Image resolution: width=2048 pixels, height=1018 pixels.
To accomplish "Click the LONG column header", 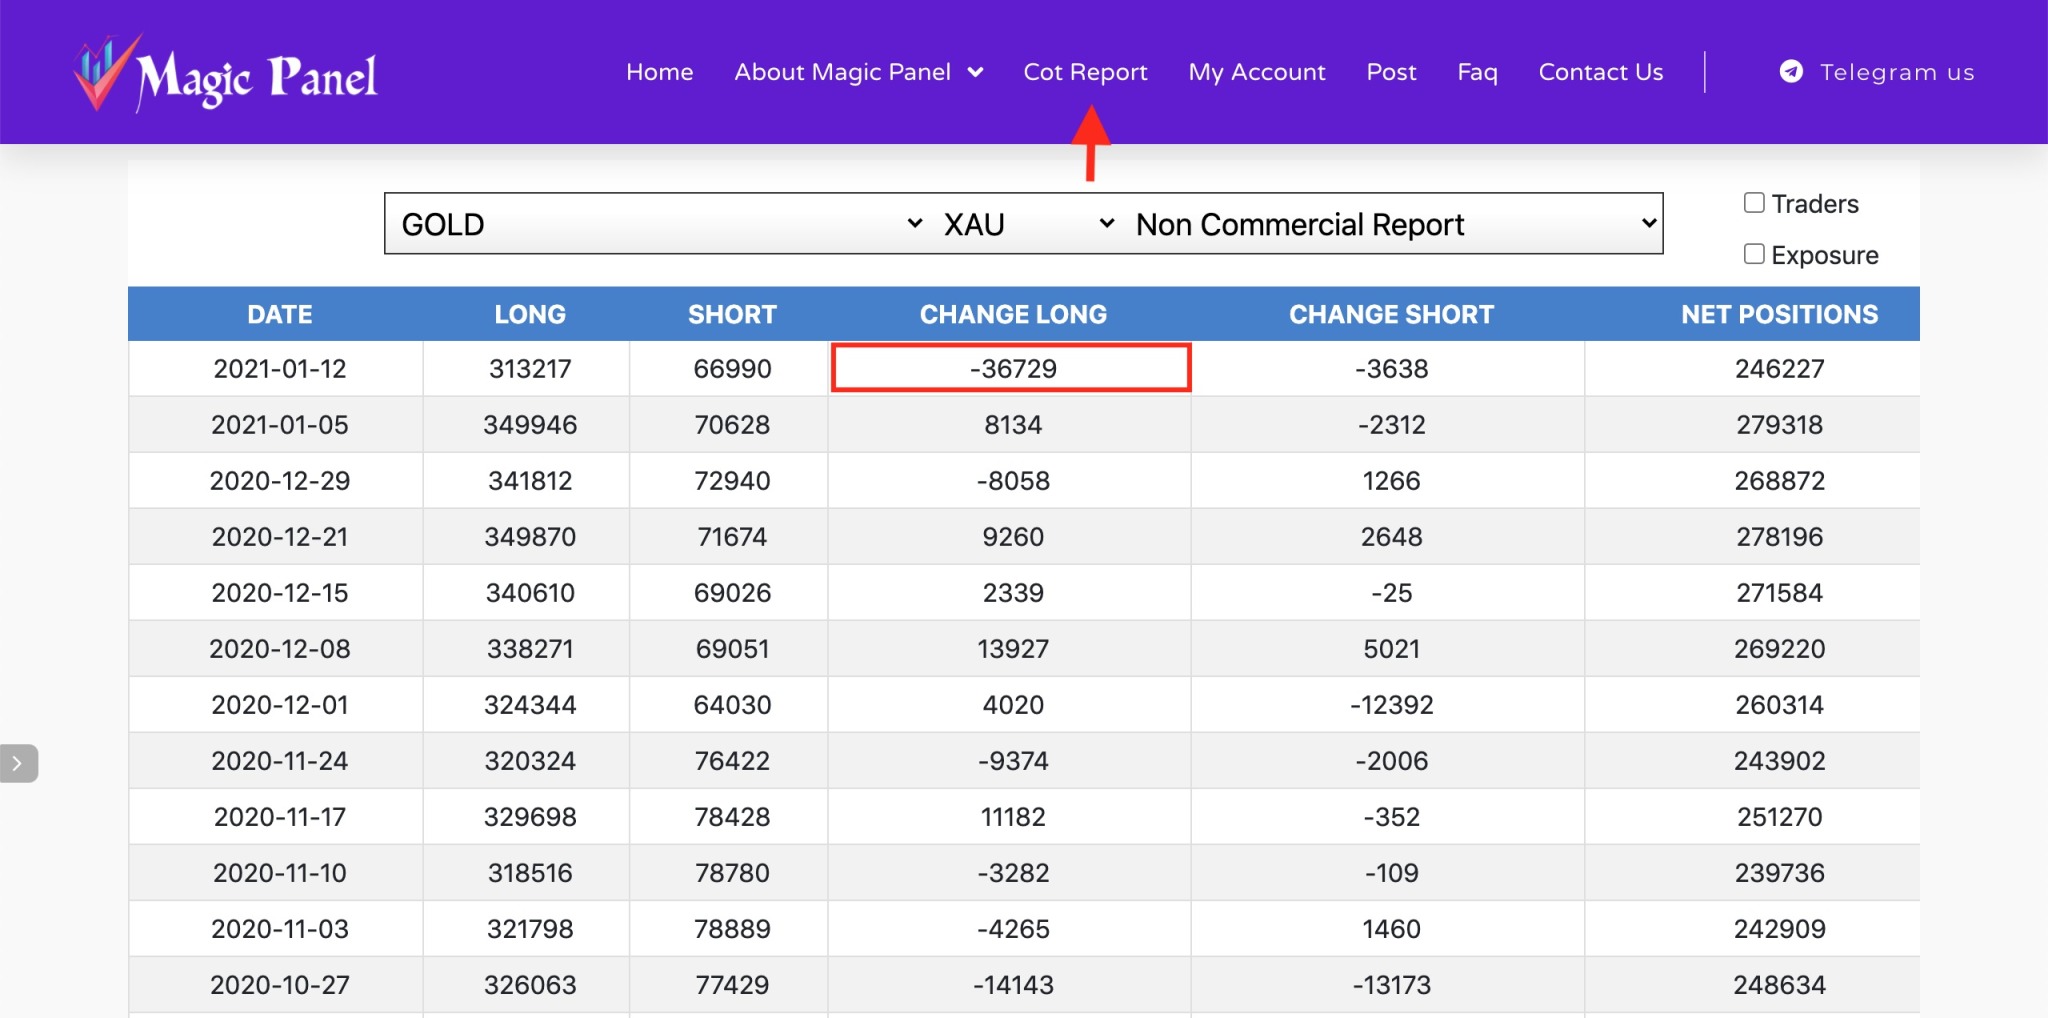I will [530, 314].
